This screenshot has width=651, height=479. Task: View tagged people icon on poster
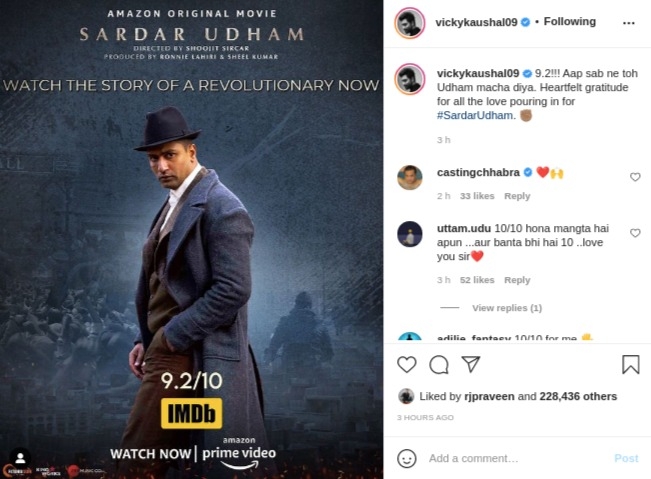point(20,458)
